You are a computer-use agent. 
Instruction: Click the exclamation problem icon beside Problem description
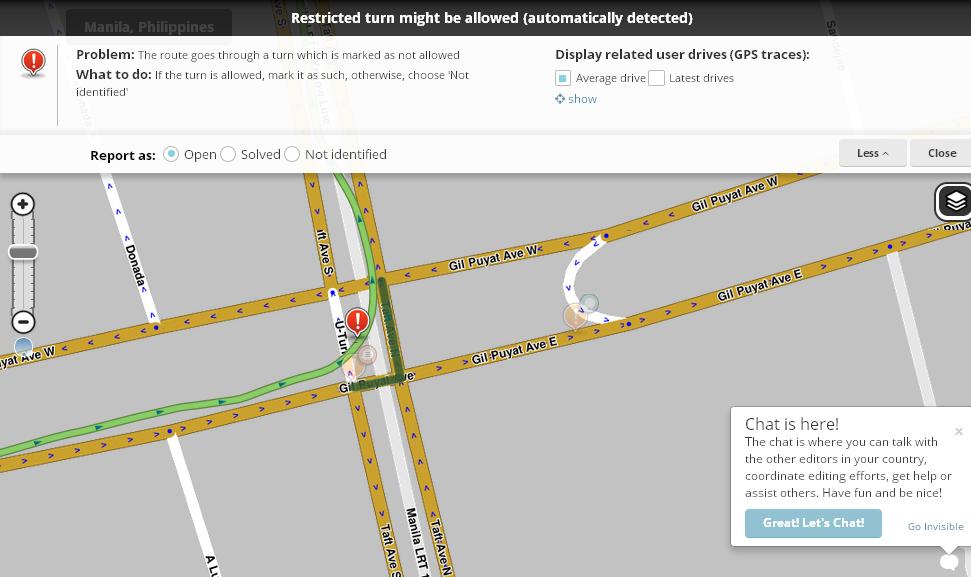pyautogui.click(x=32, y=62)
